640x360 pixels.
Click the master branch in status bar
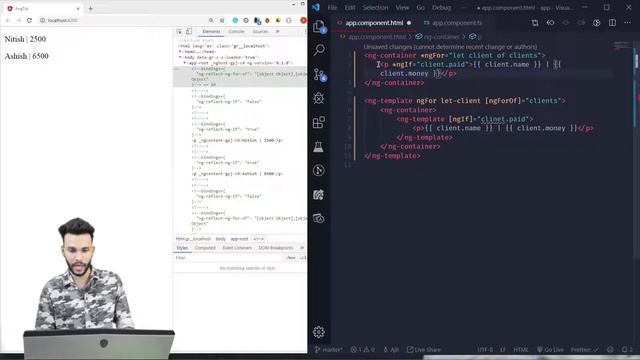[328, 349]
